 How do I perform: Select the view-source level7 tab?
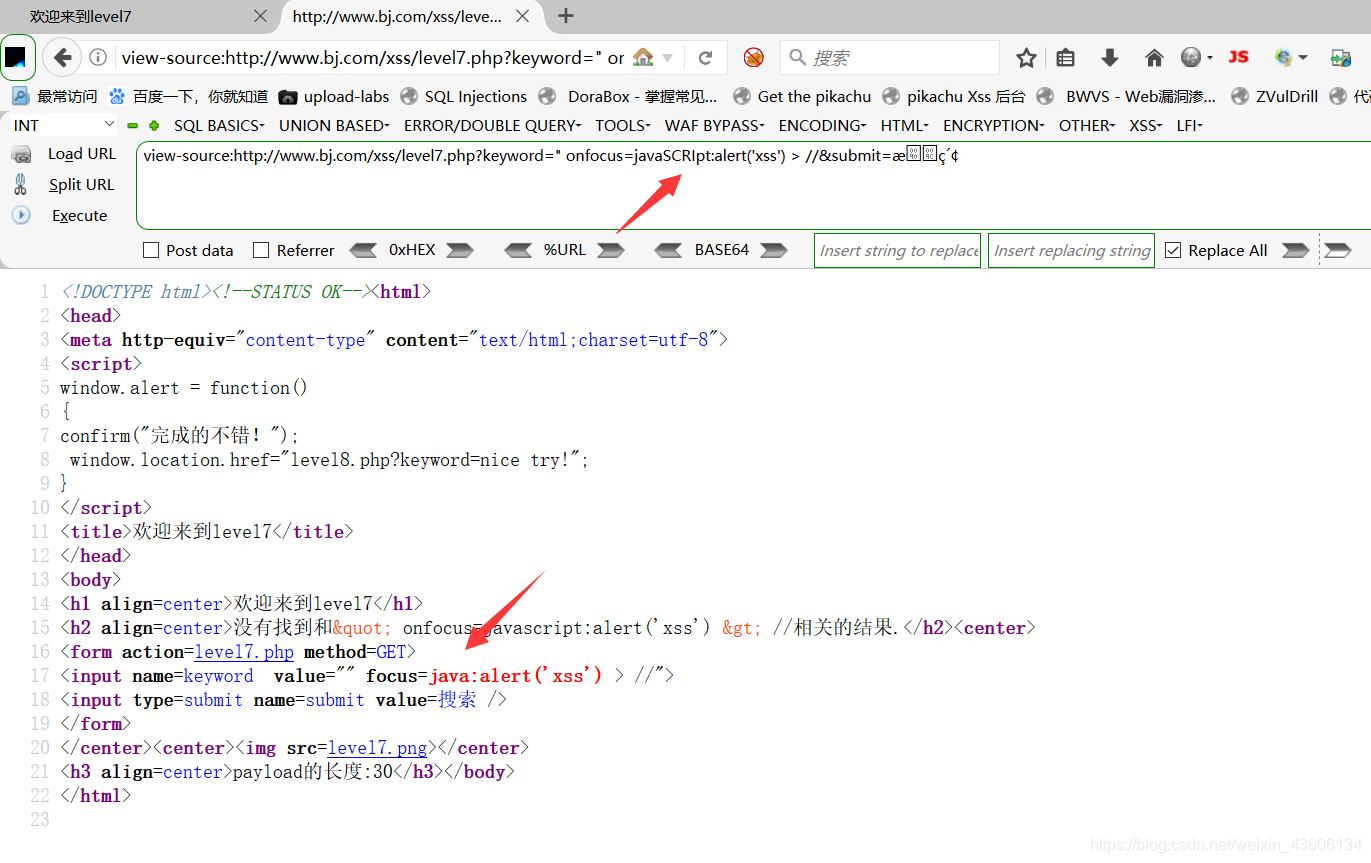(x=410, y=16)
